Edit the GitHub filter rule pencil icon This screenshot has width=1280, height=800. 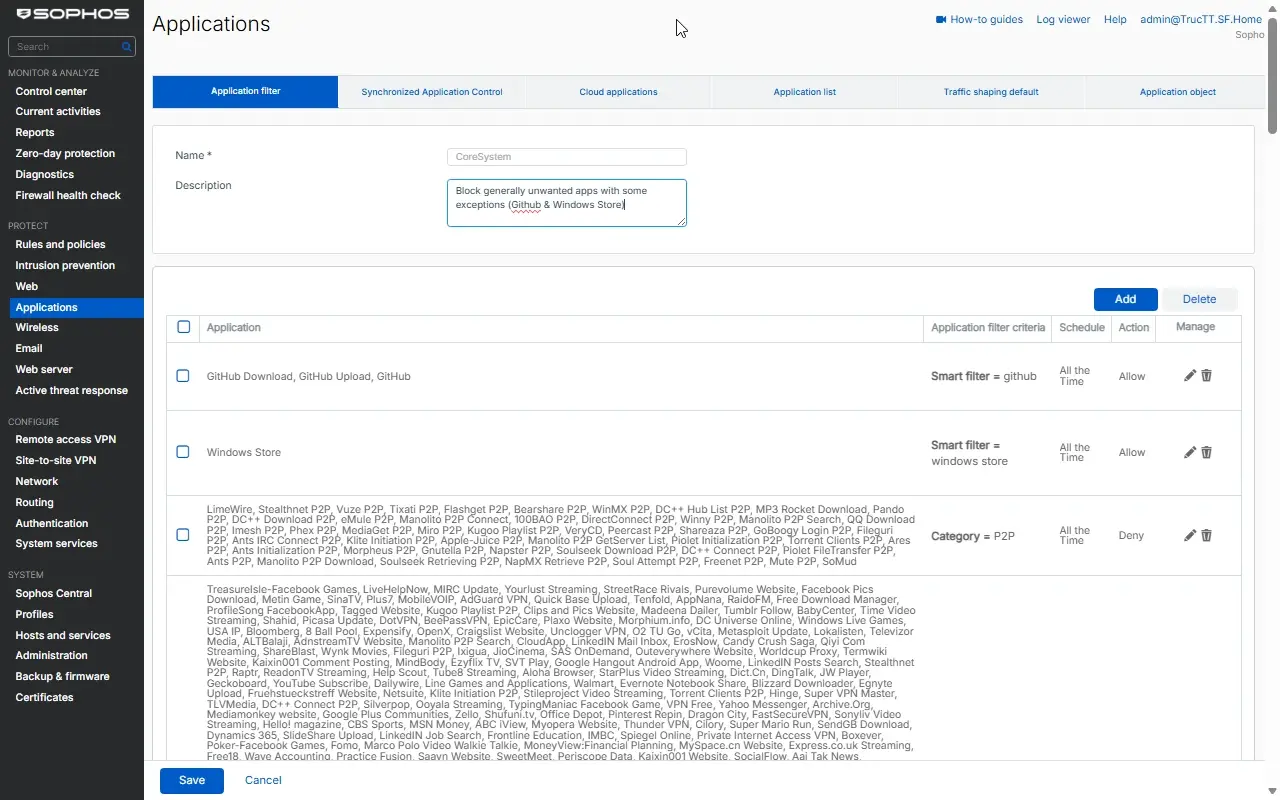click(1190, 376)
